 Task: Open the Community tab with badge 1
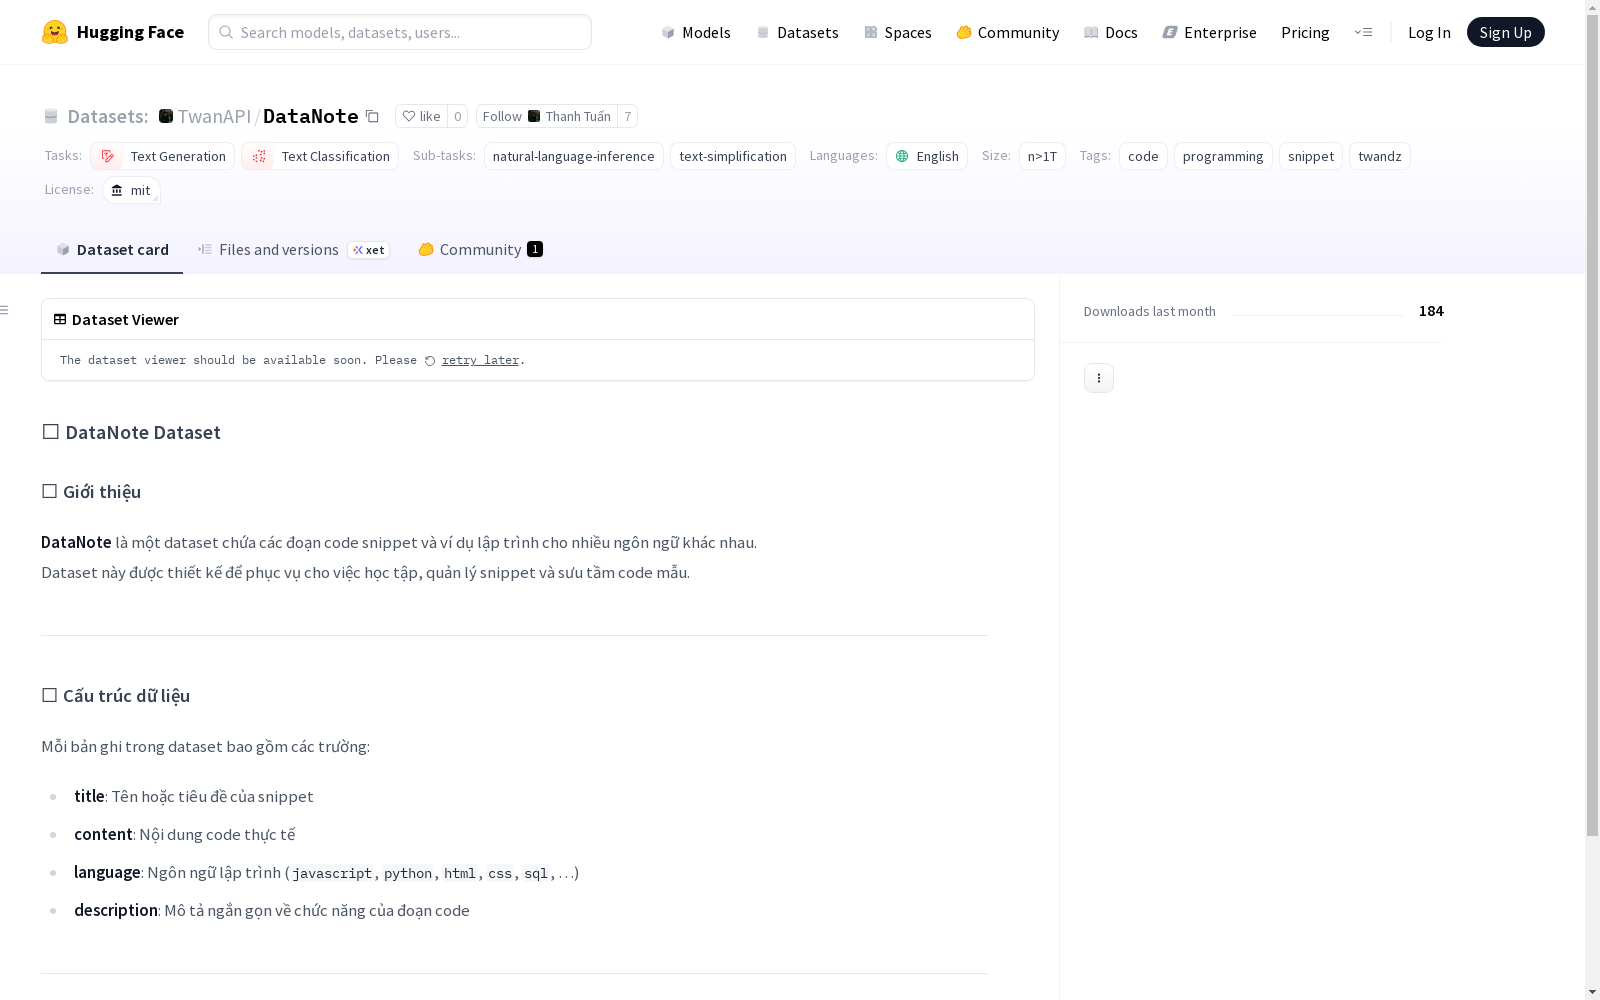(480, 250)
